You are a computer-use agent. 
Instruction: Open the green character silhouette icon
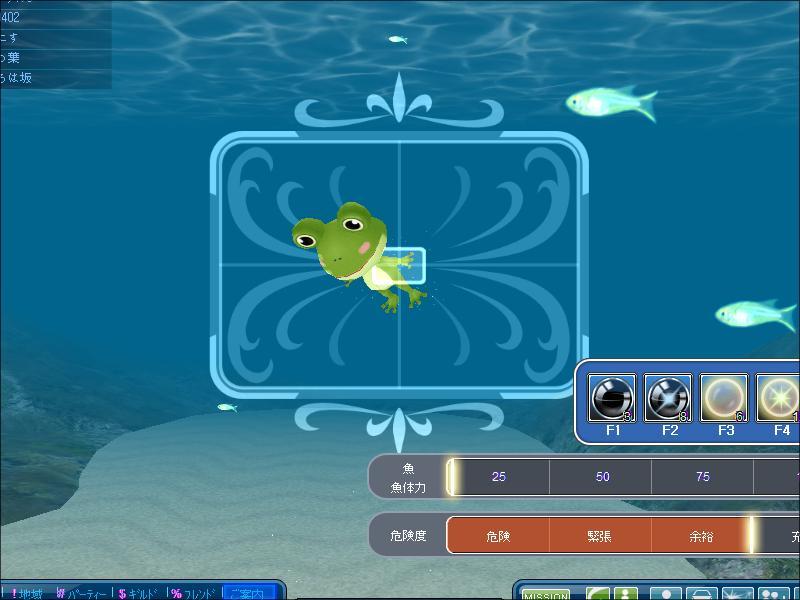click(626, 594)
